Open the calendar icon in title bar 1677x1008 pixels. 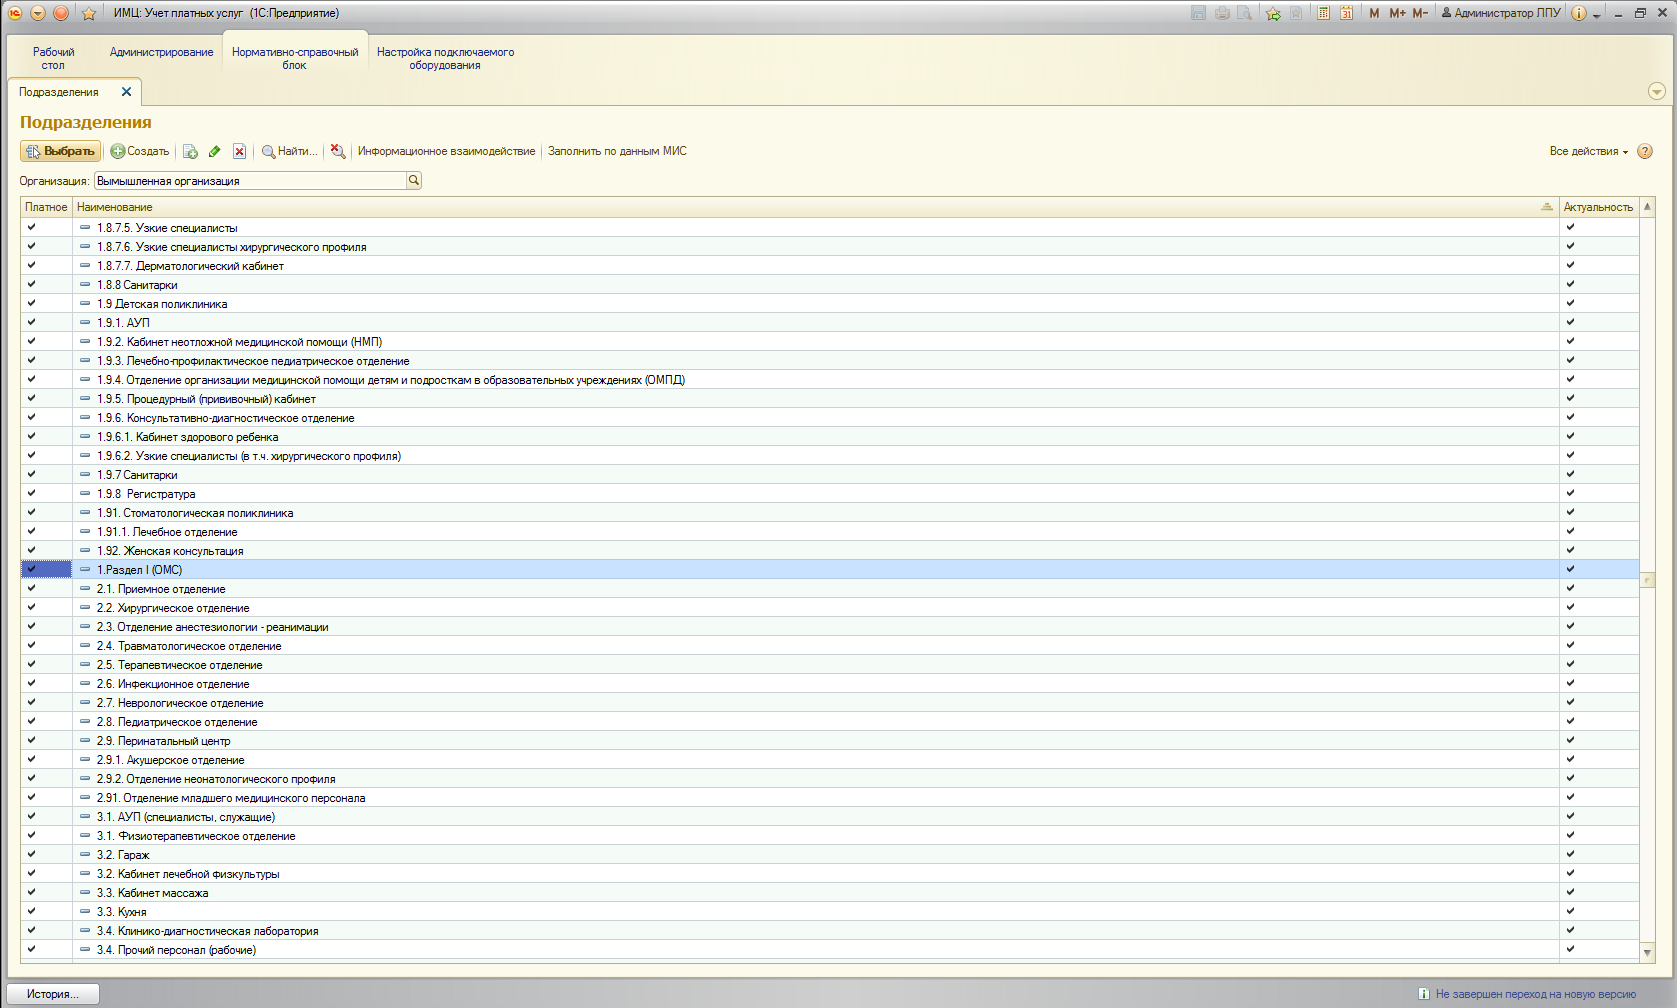tap(1346, 13)
